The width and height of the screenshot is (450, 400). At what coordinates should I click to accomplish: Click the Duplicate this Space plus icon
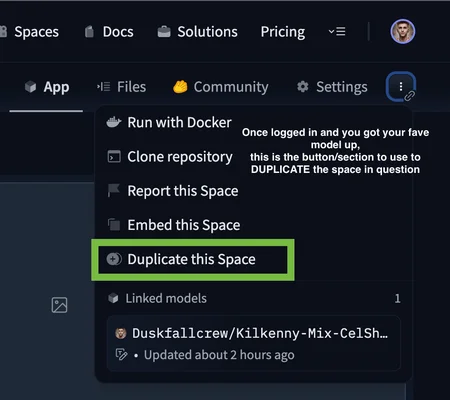114,259
